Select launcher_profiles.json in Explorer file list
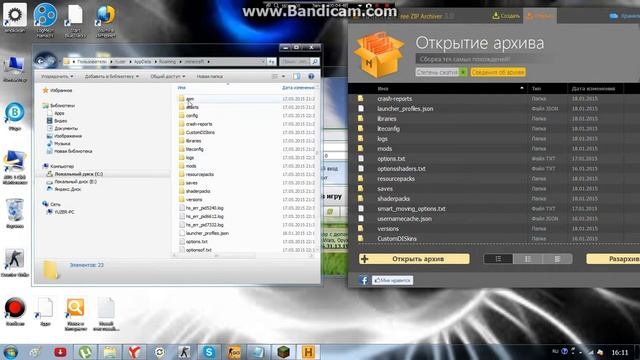The image size is (640, 360). coord(207,233)
